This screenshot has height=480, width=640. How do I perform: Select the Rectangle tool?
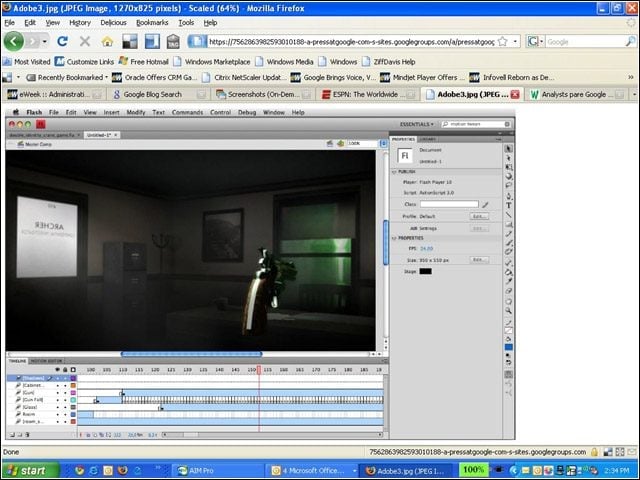(x=509, y=224)
